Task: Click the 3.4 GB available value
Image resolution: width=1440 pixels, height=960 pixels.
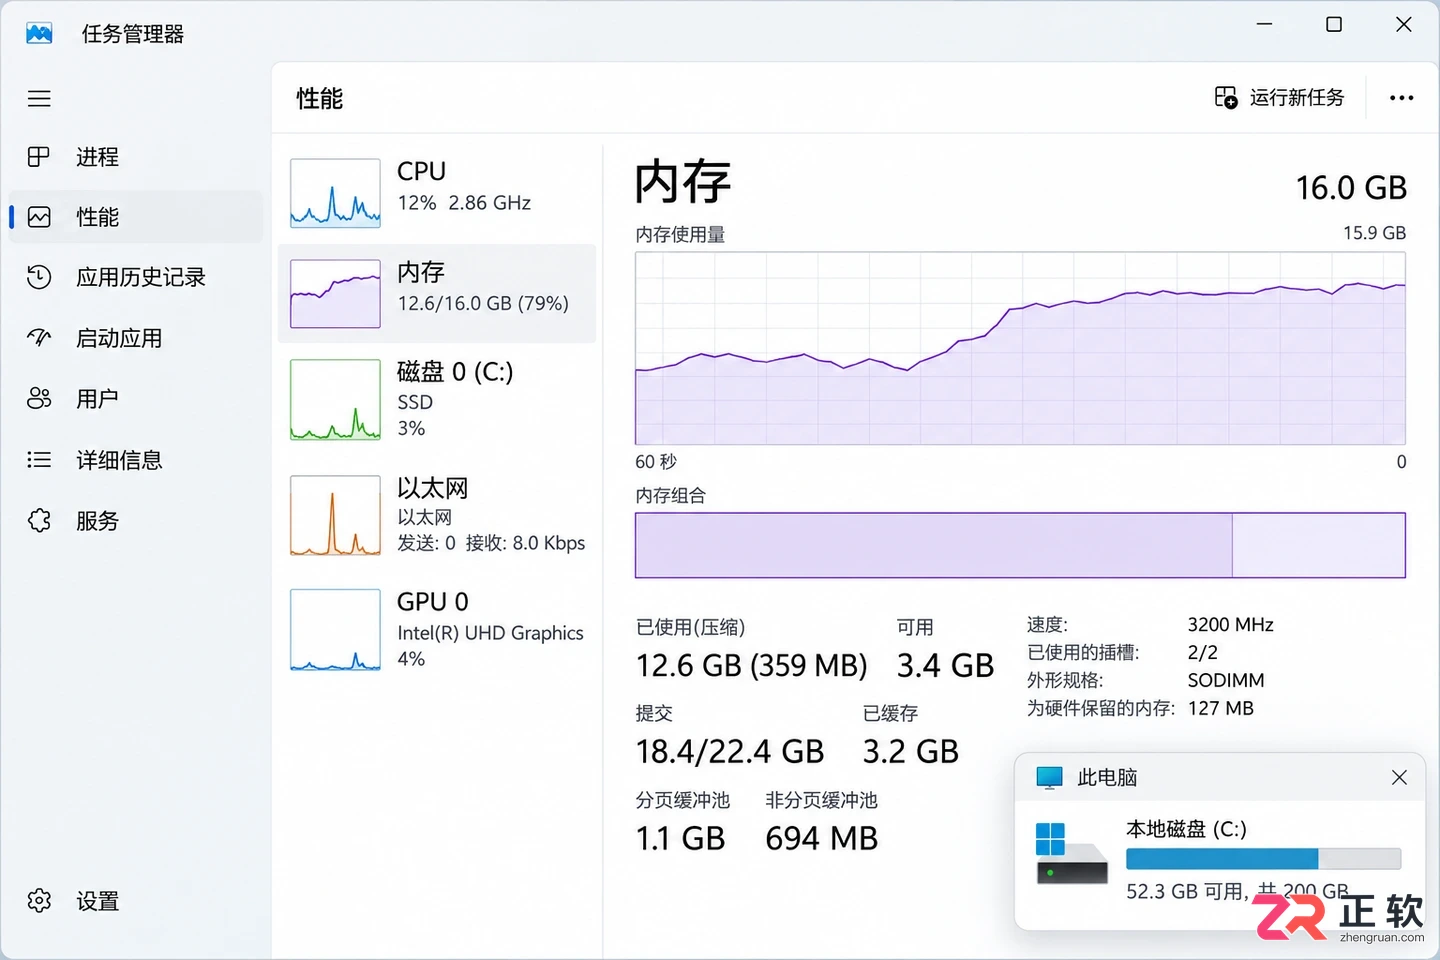Action: (x=945, y=666)
